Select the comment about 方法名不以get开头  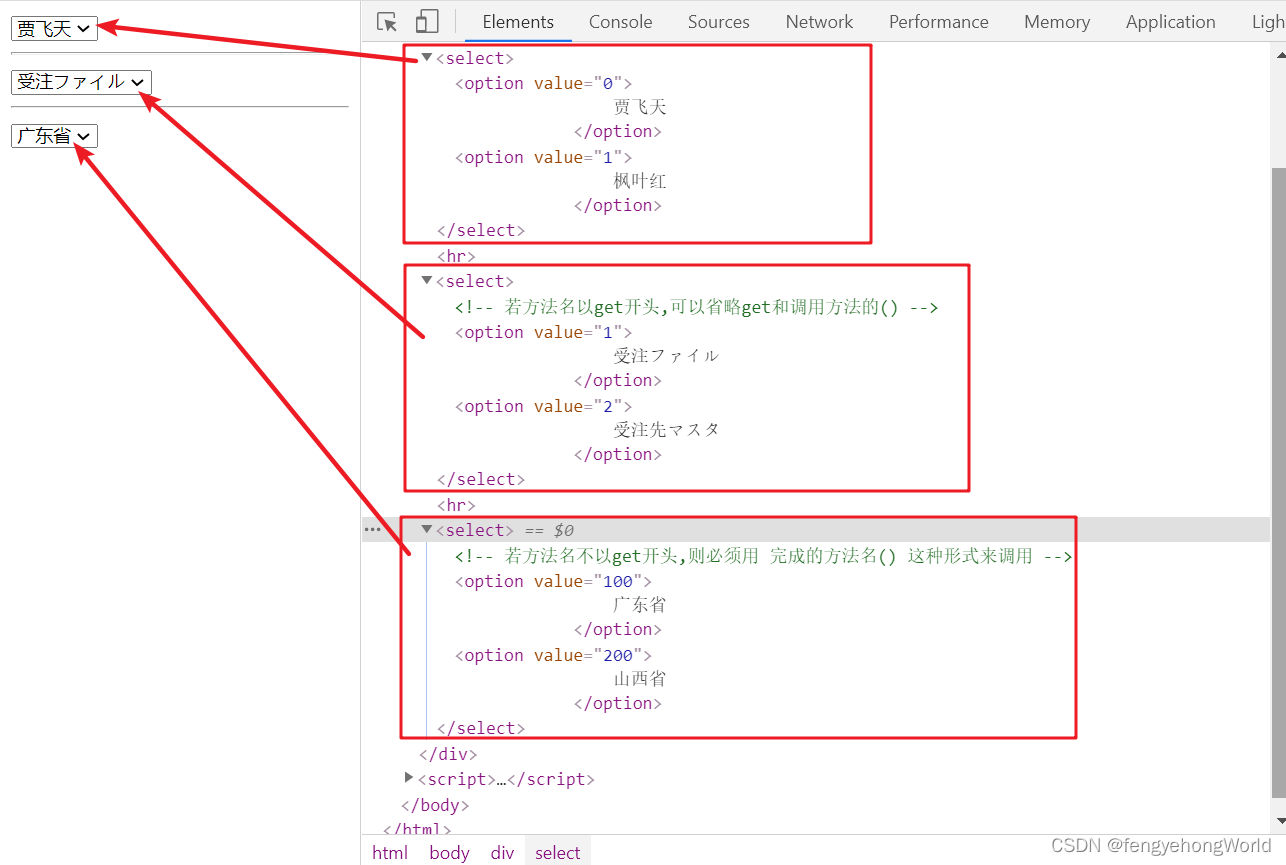coord(763,556)
